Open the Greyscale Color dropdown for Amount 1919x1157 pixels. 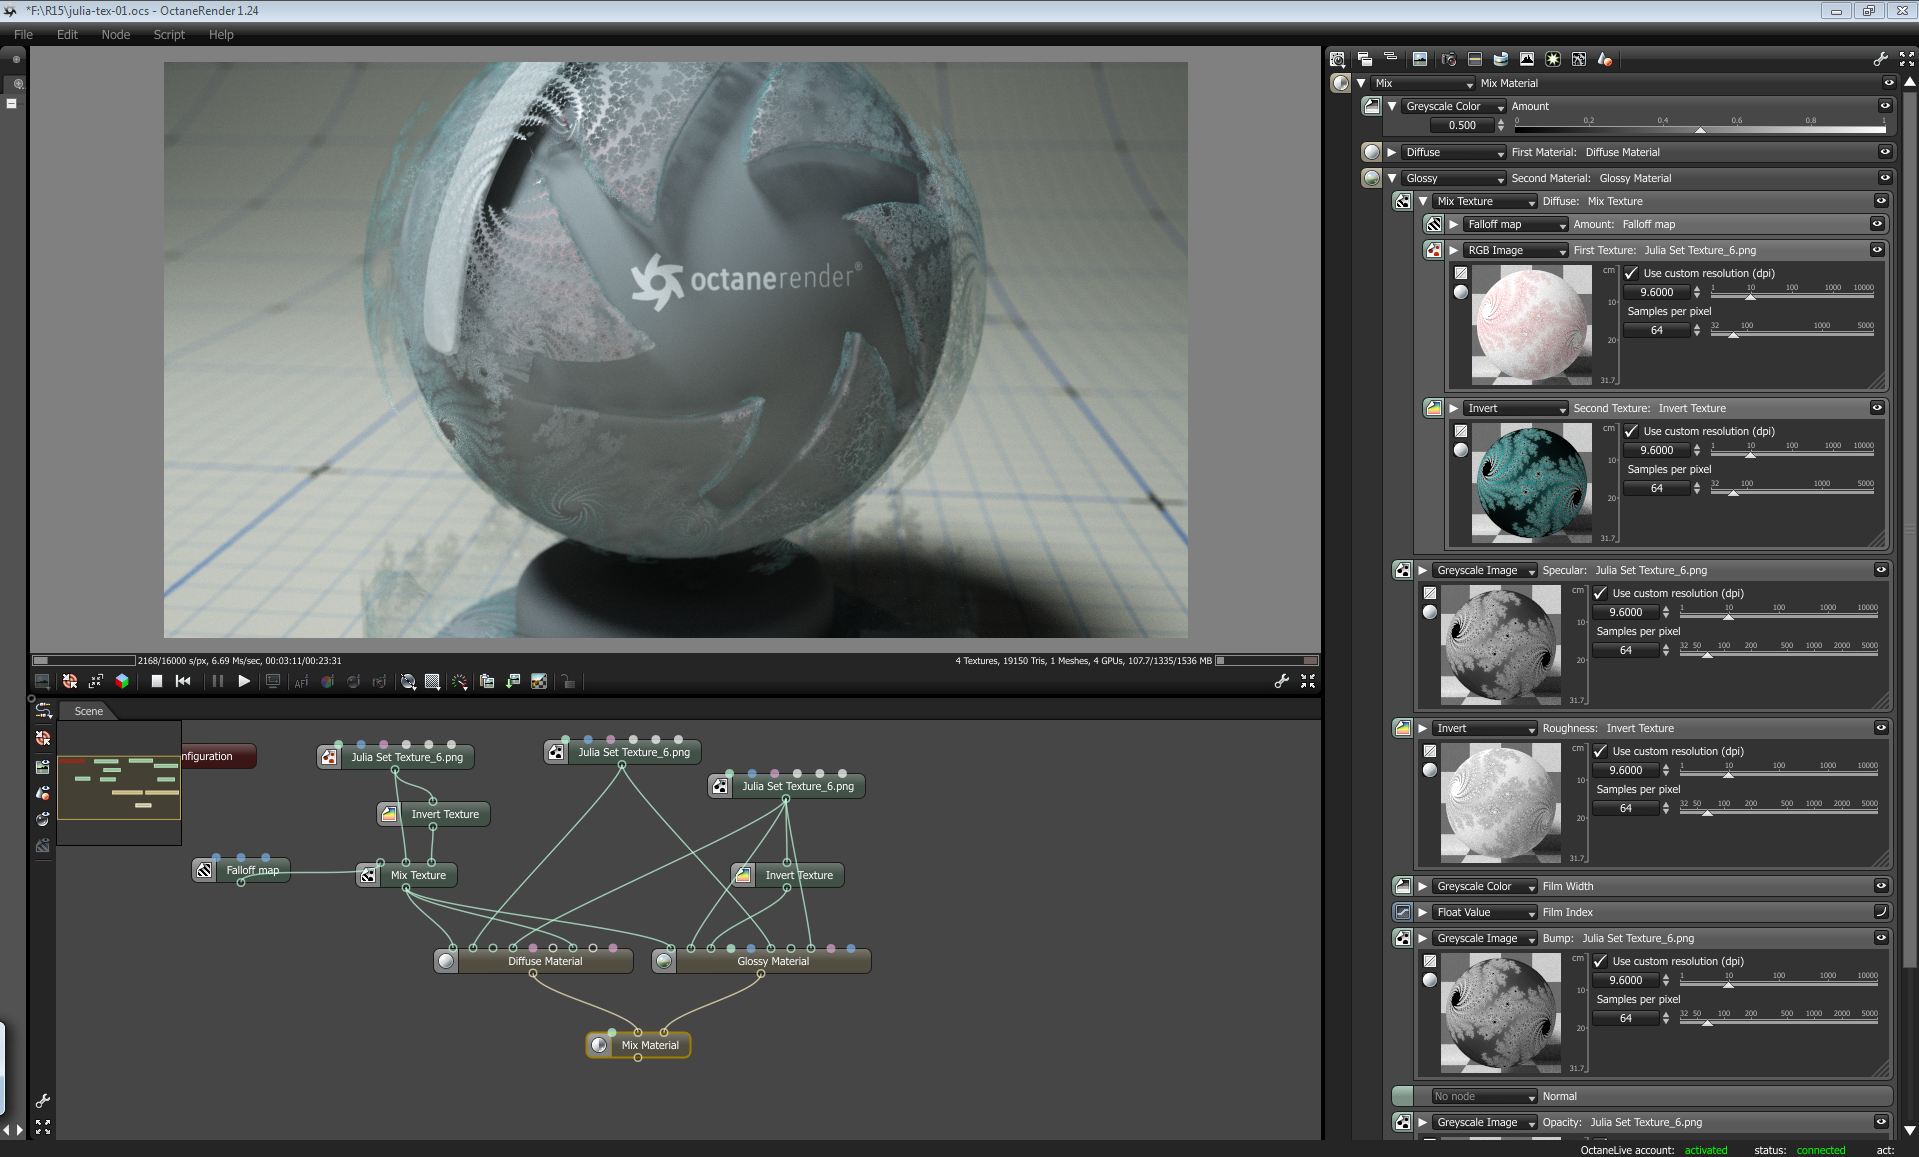tap(1454, 106)
